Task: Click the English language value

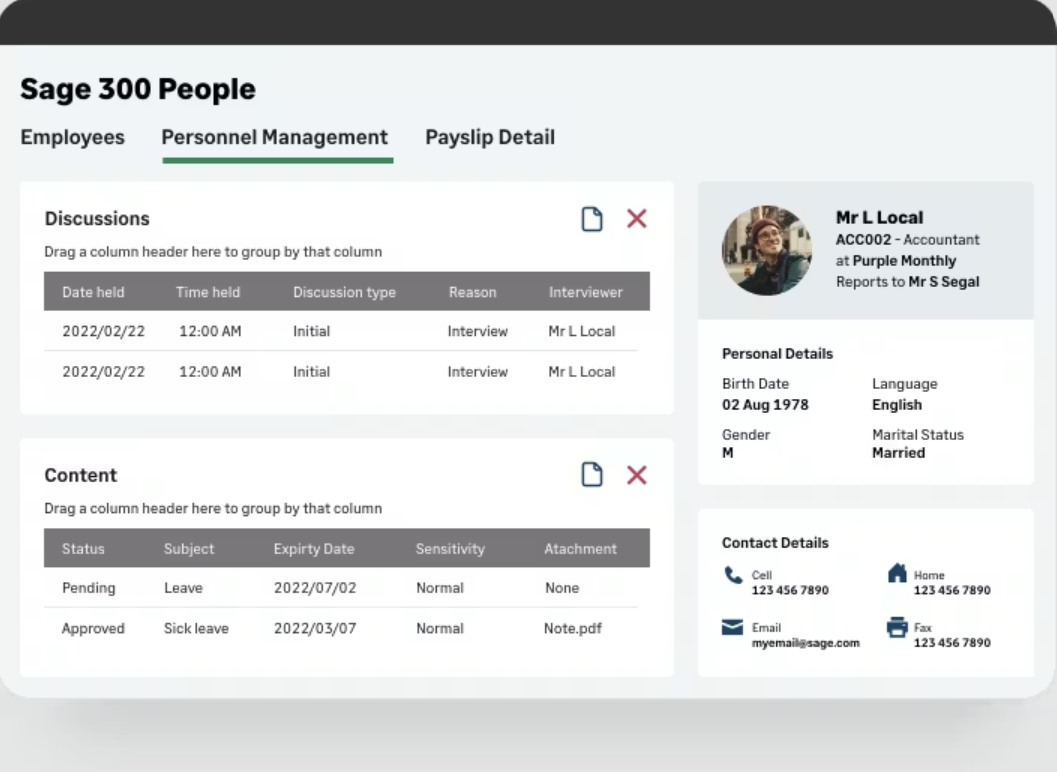Action: coord(897,405)
